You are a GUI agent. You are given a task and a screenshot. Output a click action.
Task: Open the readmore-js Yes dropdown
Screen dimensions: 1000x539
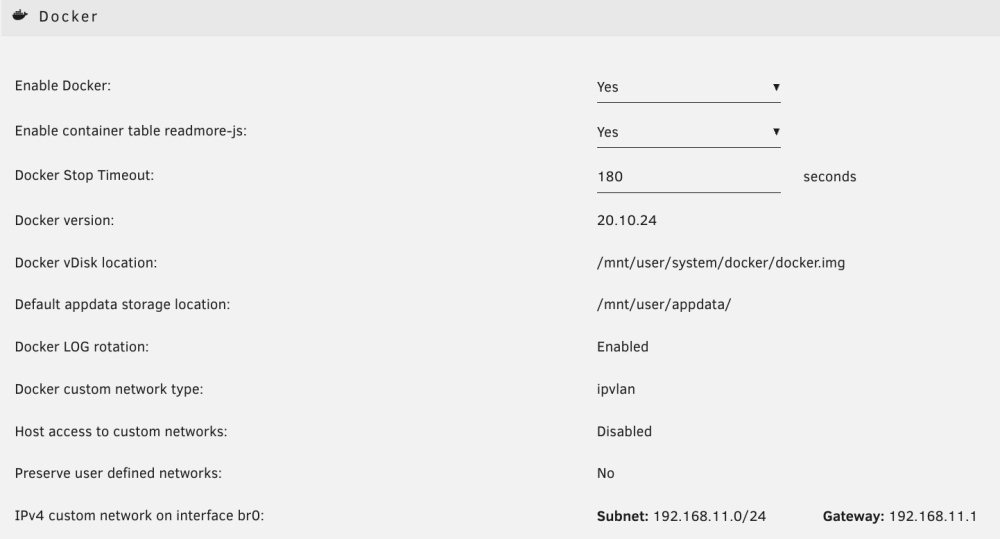[x=688, y=132]
